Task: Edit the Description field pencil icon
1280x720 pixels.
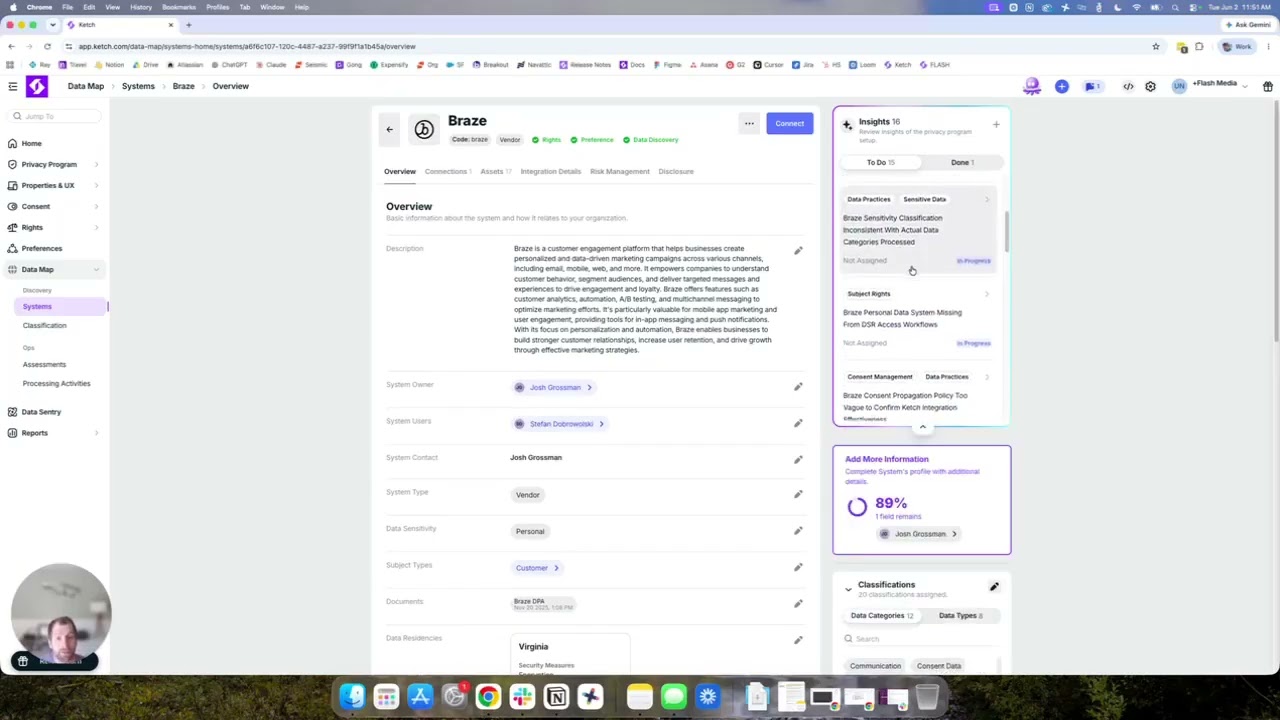Action: coord(798,250)
